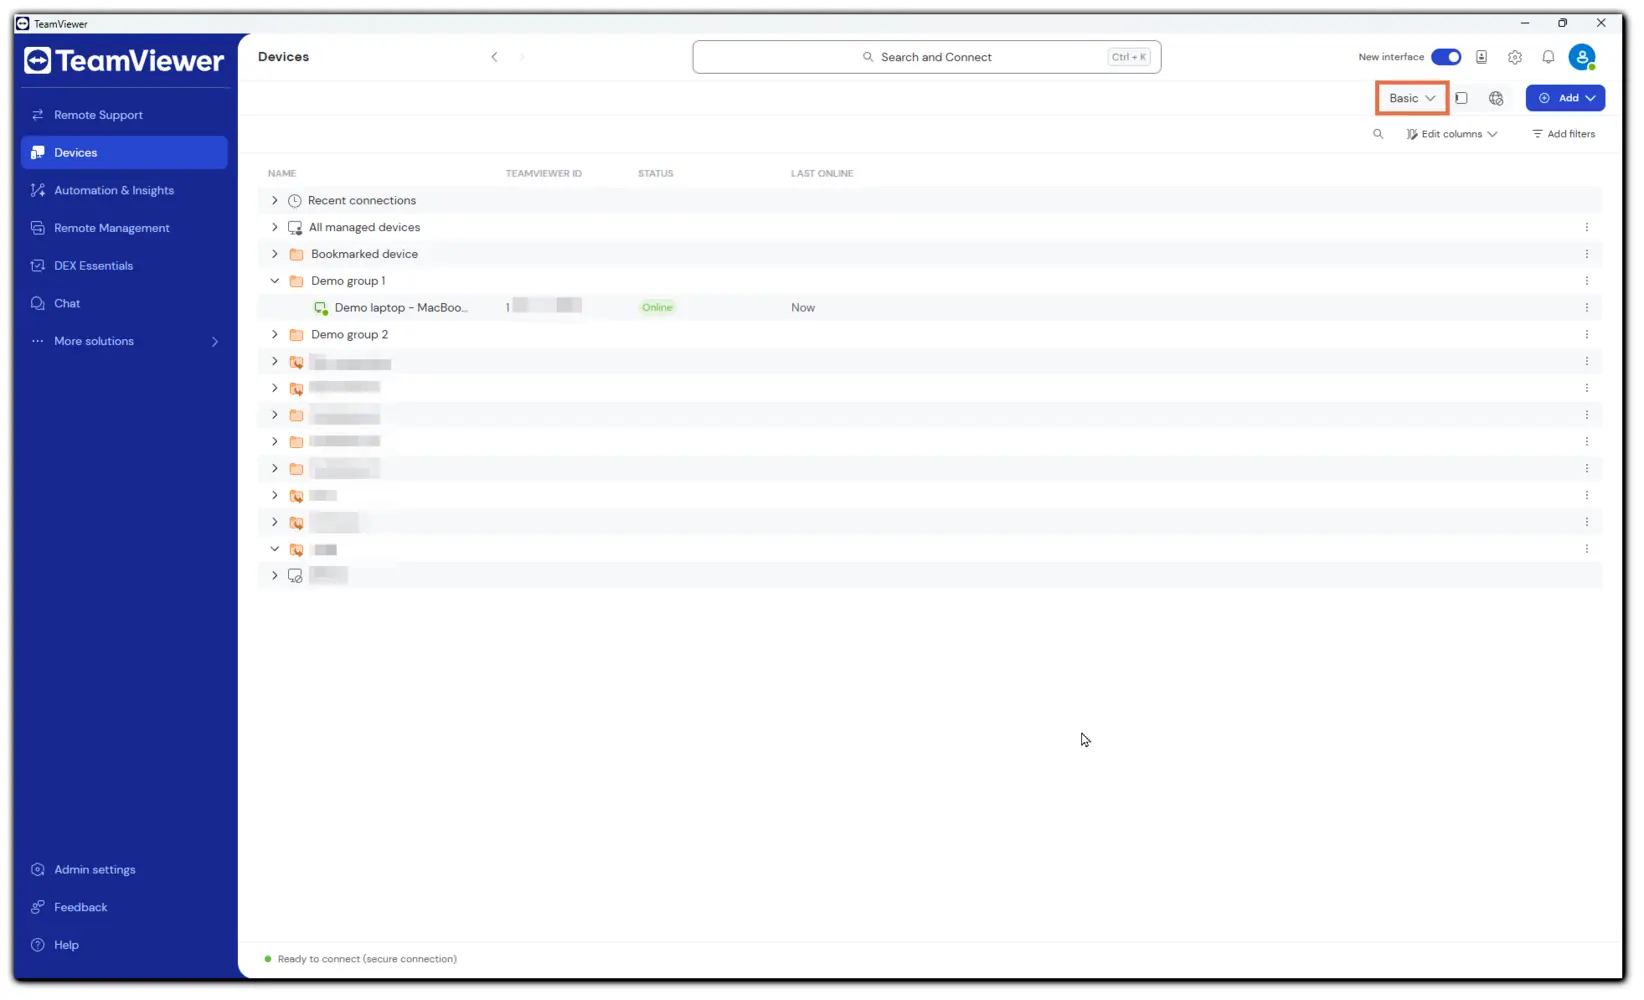
Task: Click the TeamViewer logo in sidebar
Action: 124,61
